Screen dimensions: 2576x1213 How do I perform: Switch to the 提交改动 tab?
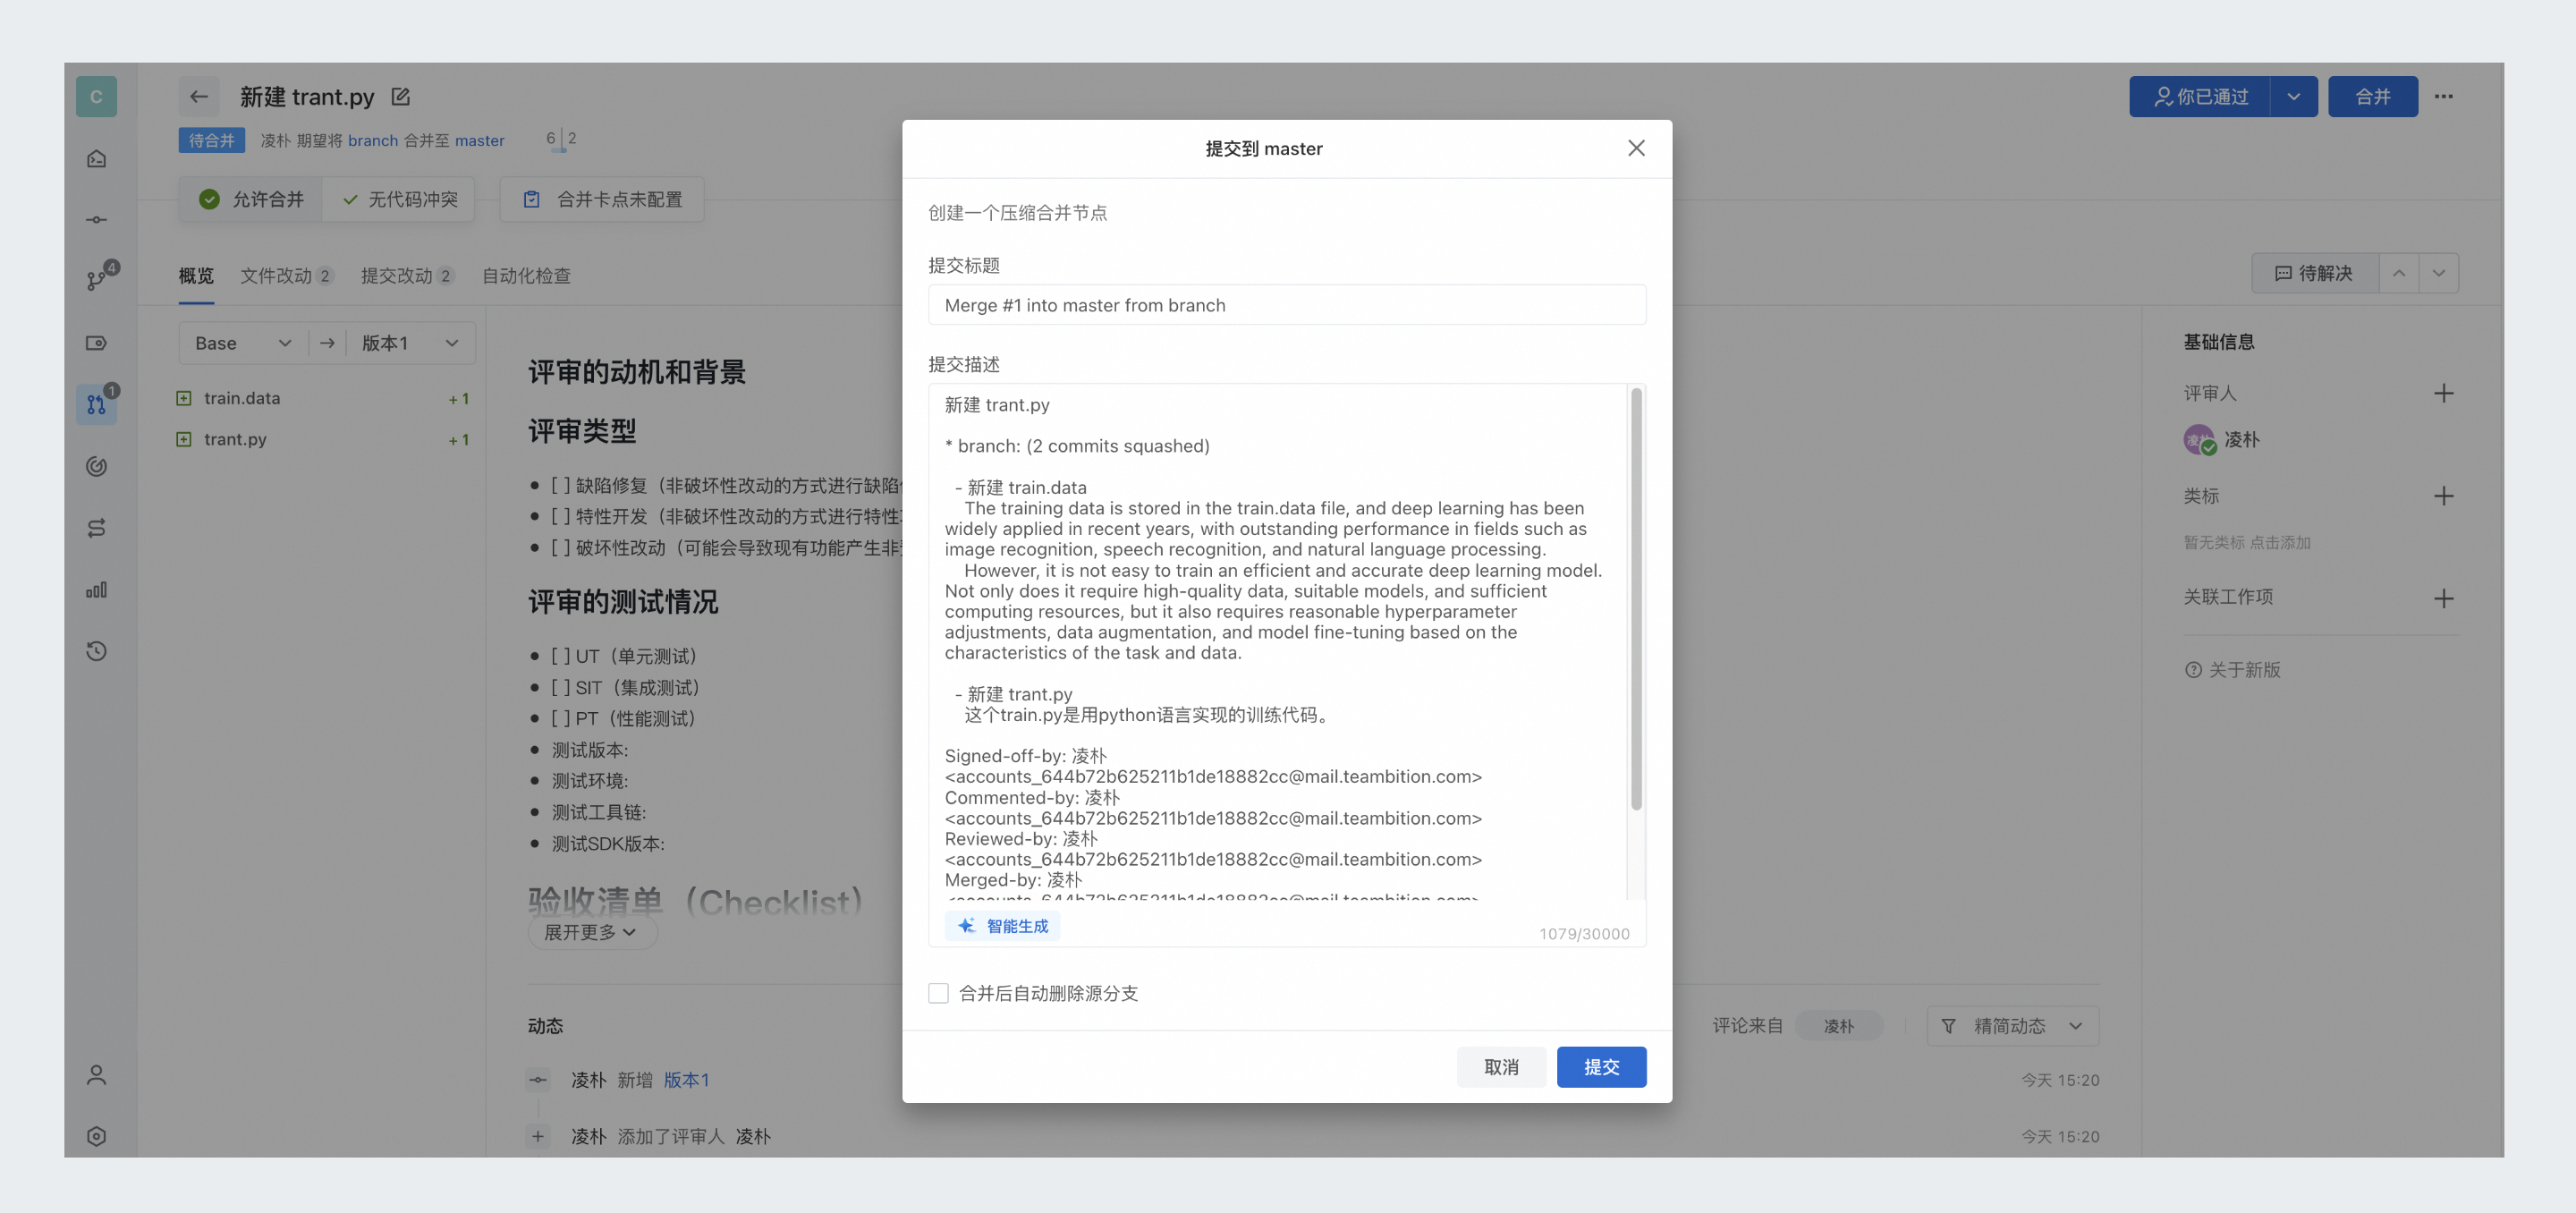(407, 275)
